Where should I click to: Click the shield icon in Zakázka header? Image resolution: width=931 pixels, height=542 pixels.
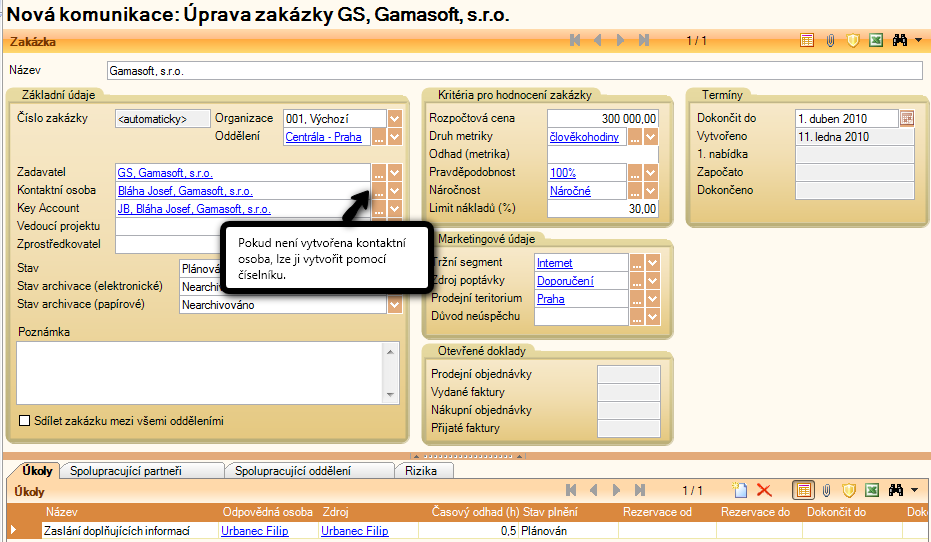[x=853, y=41]
